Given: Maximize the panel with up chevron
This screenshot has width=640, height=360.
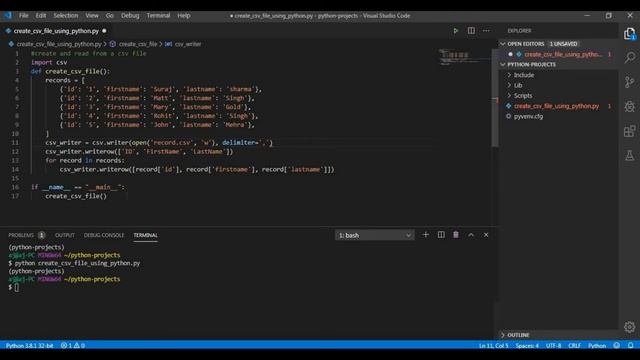Looking at the screenshot, I should [x=471, y=235].
